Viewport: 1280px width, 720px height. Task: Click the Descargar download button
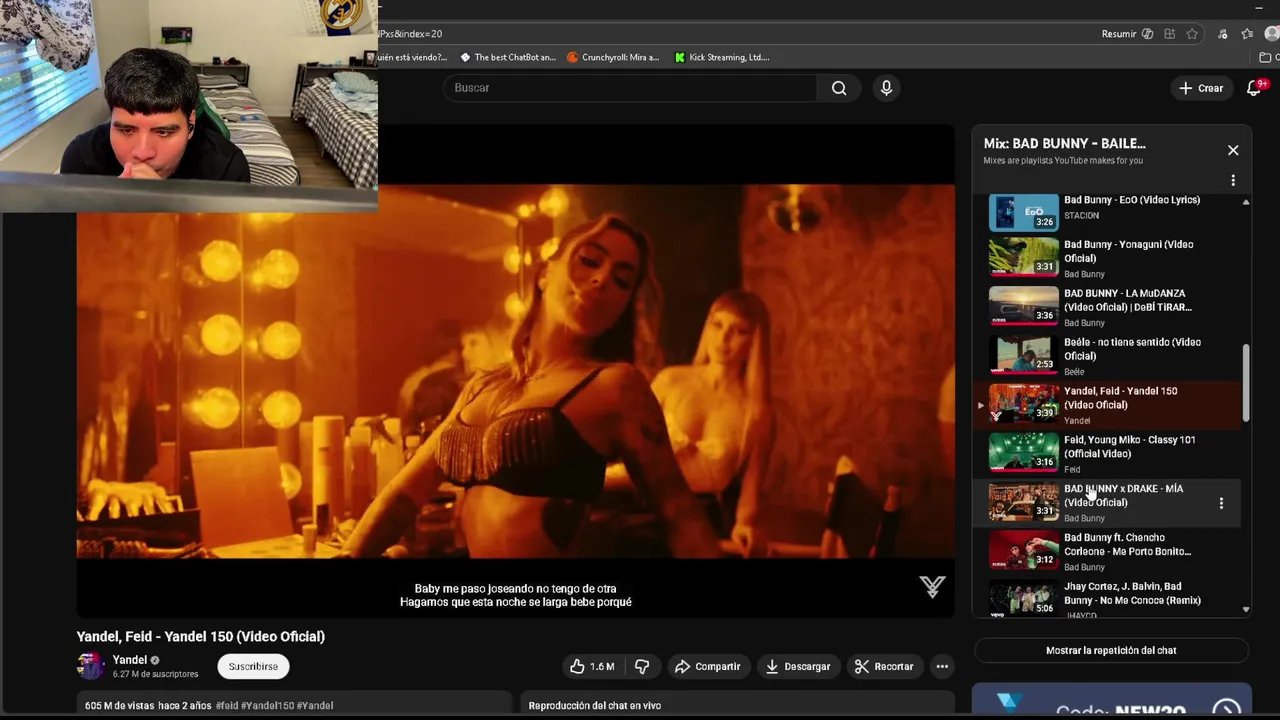(797, 667)
